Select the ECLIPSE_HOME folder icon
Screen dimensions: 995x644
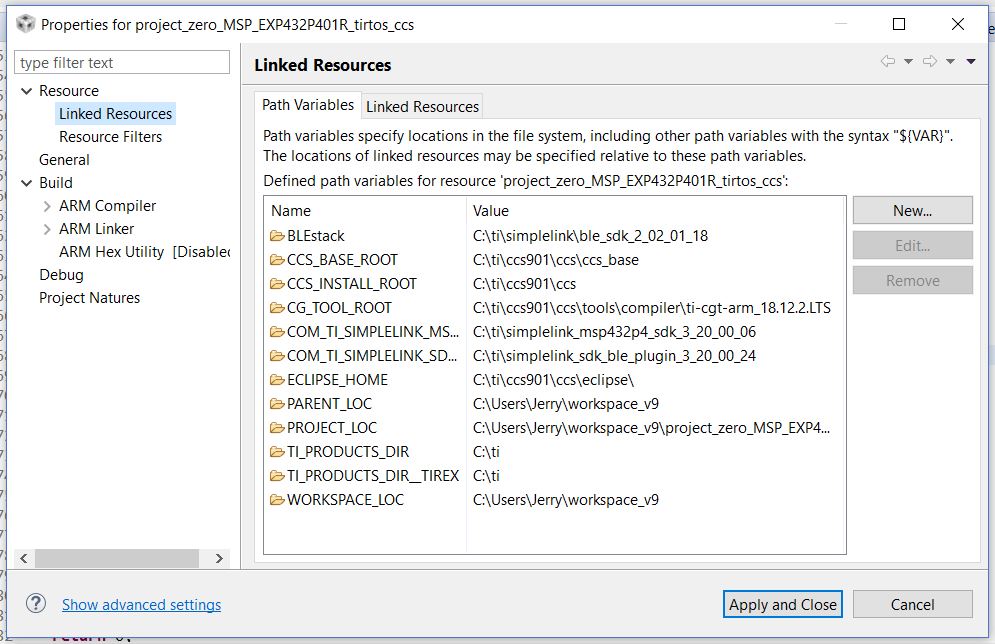pyautogui.click(x=277, y=380)
